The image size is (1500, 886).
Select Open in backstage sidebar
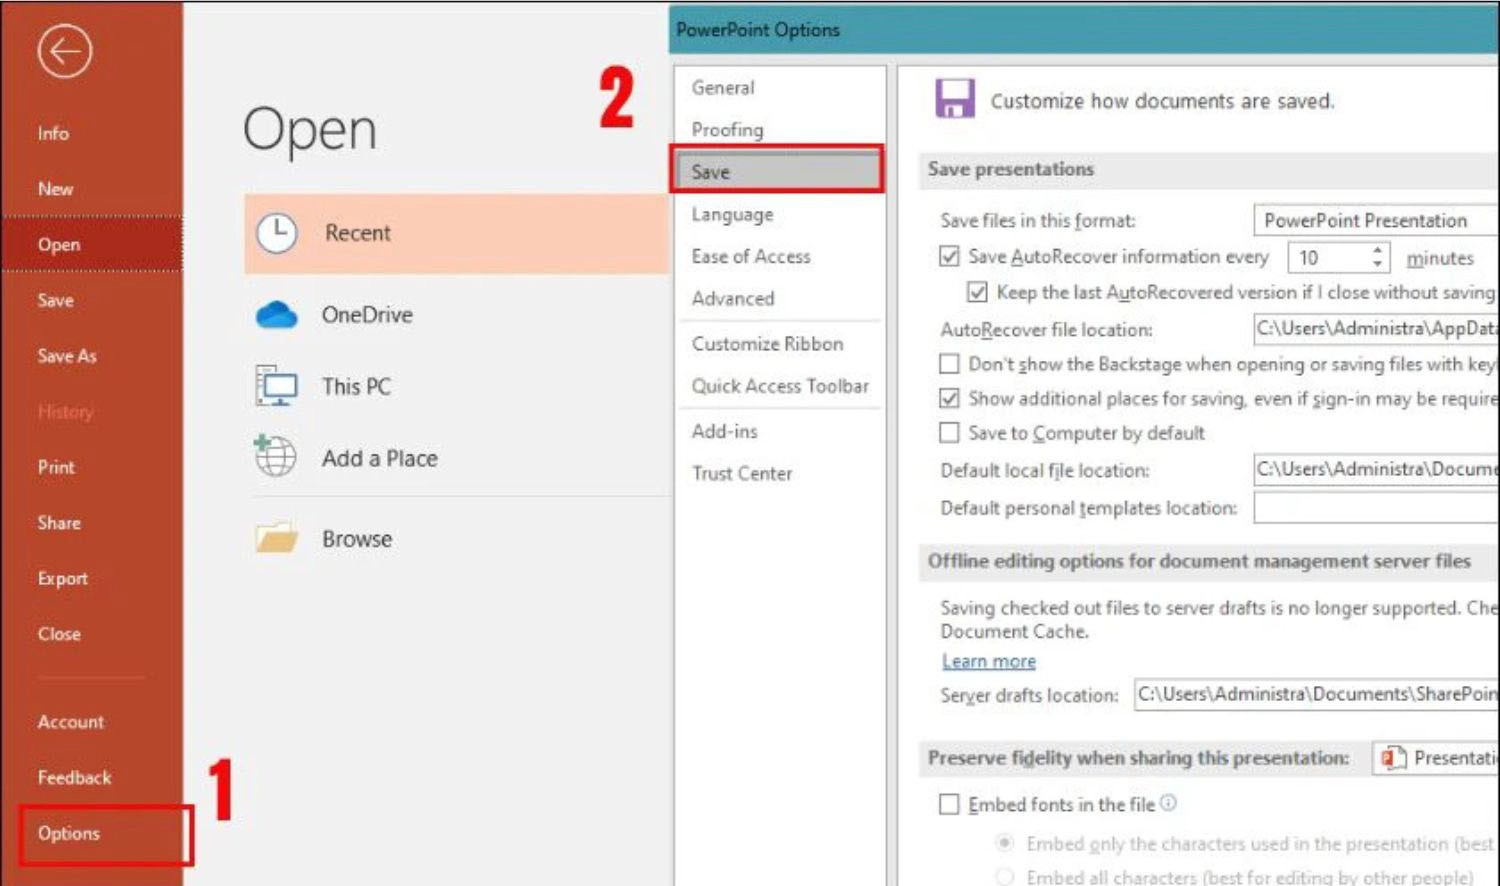(x=91, y=244)
